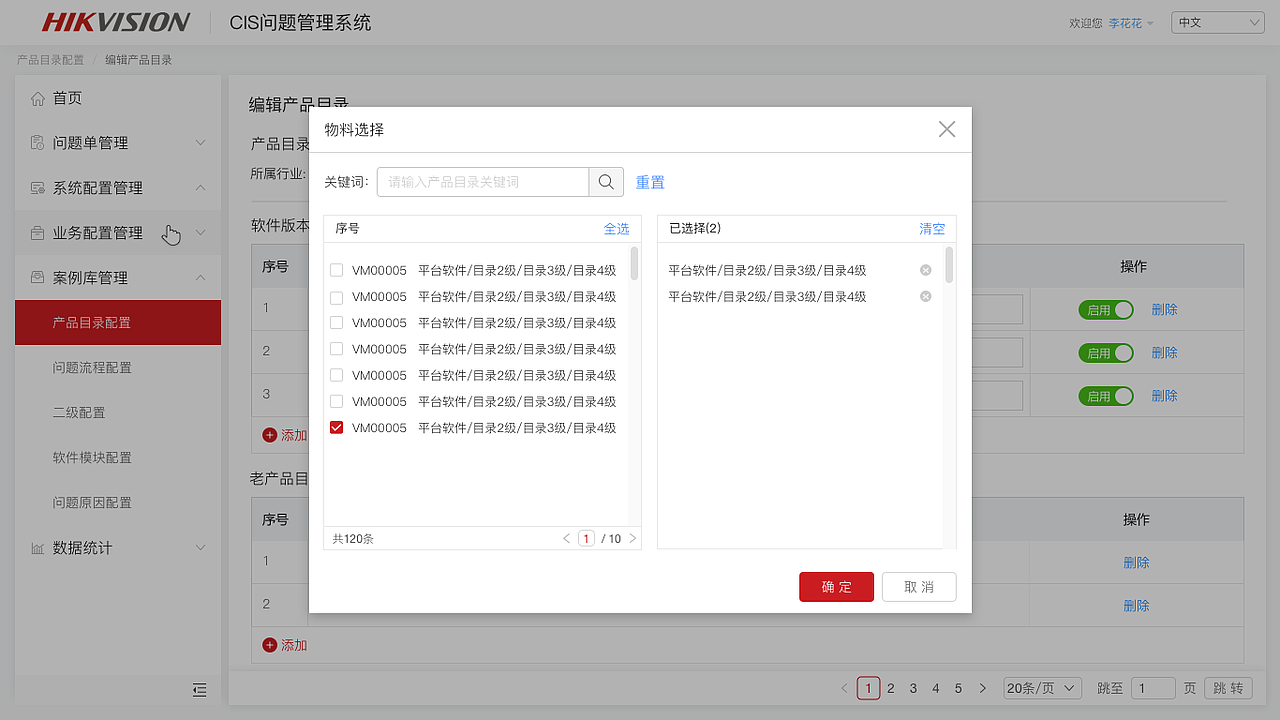Click the 案例库管理 folder icon
Image resolution: width=1280 pixels, height=720 pixels.
click(38, 277)
